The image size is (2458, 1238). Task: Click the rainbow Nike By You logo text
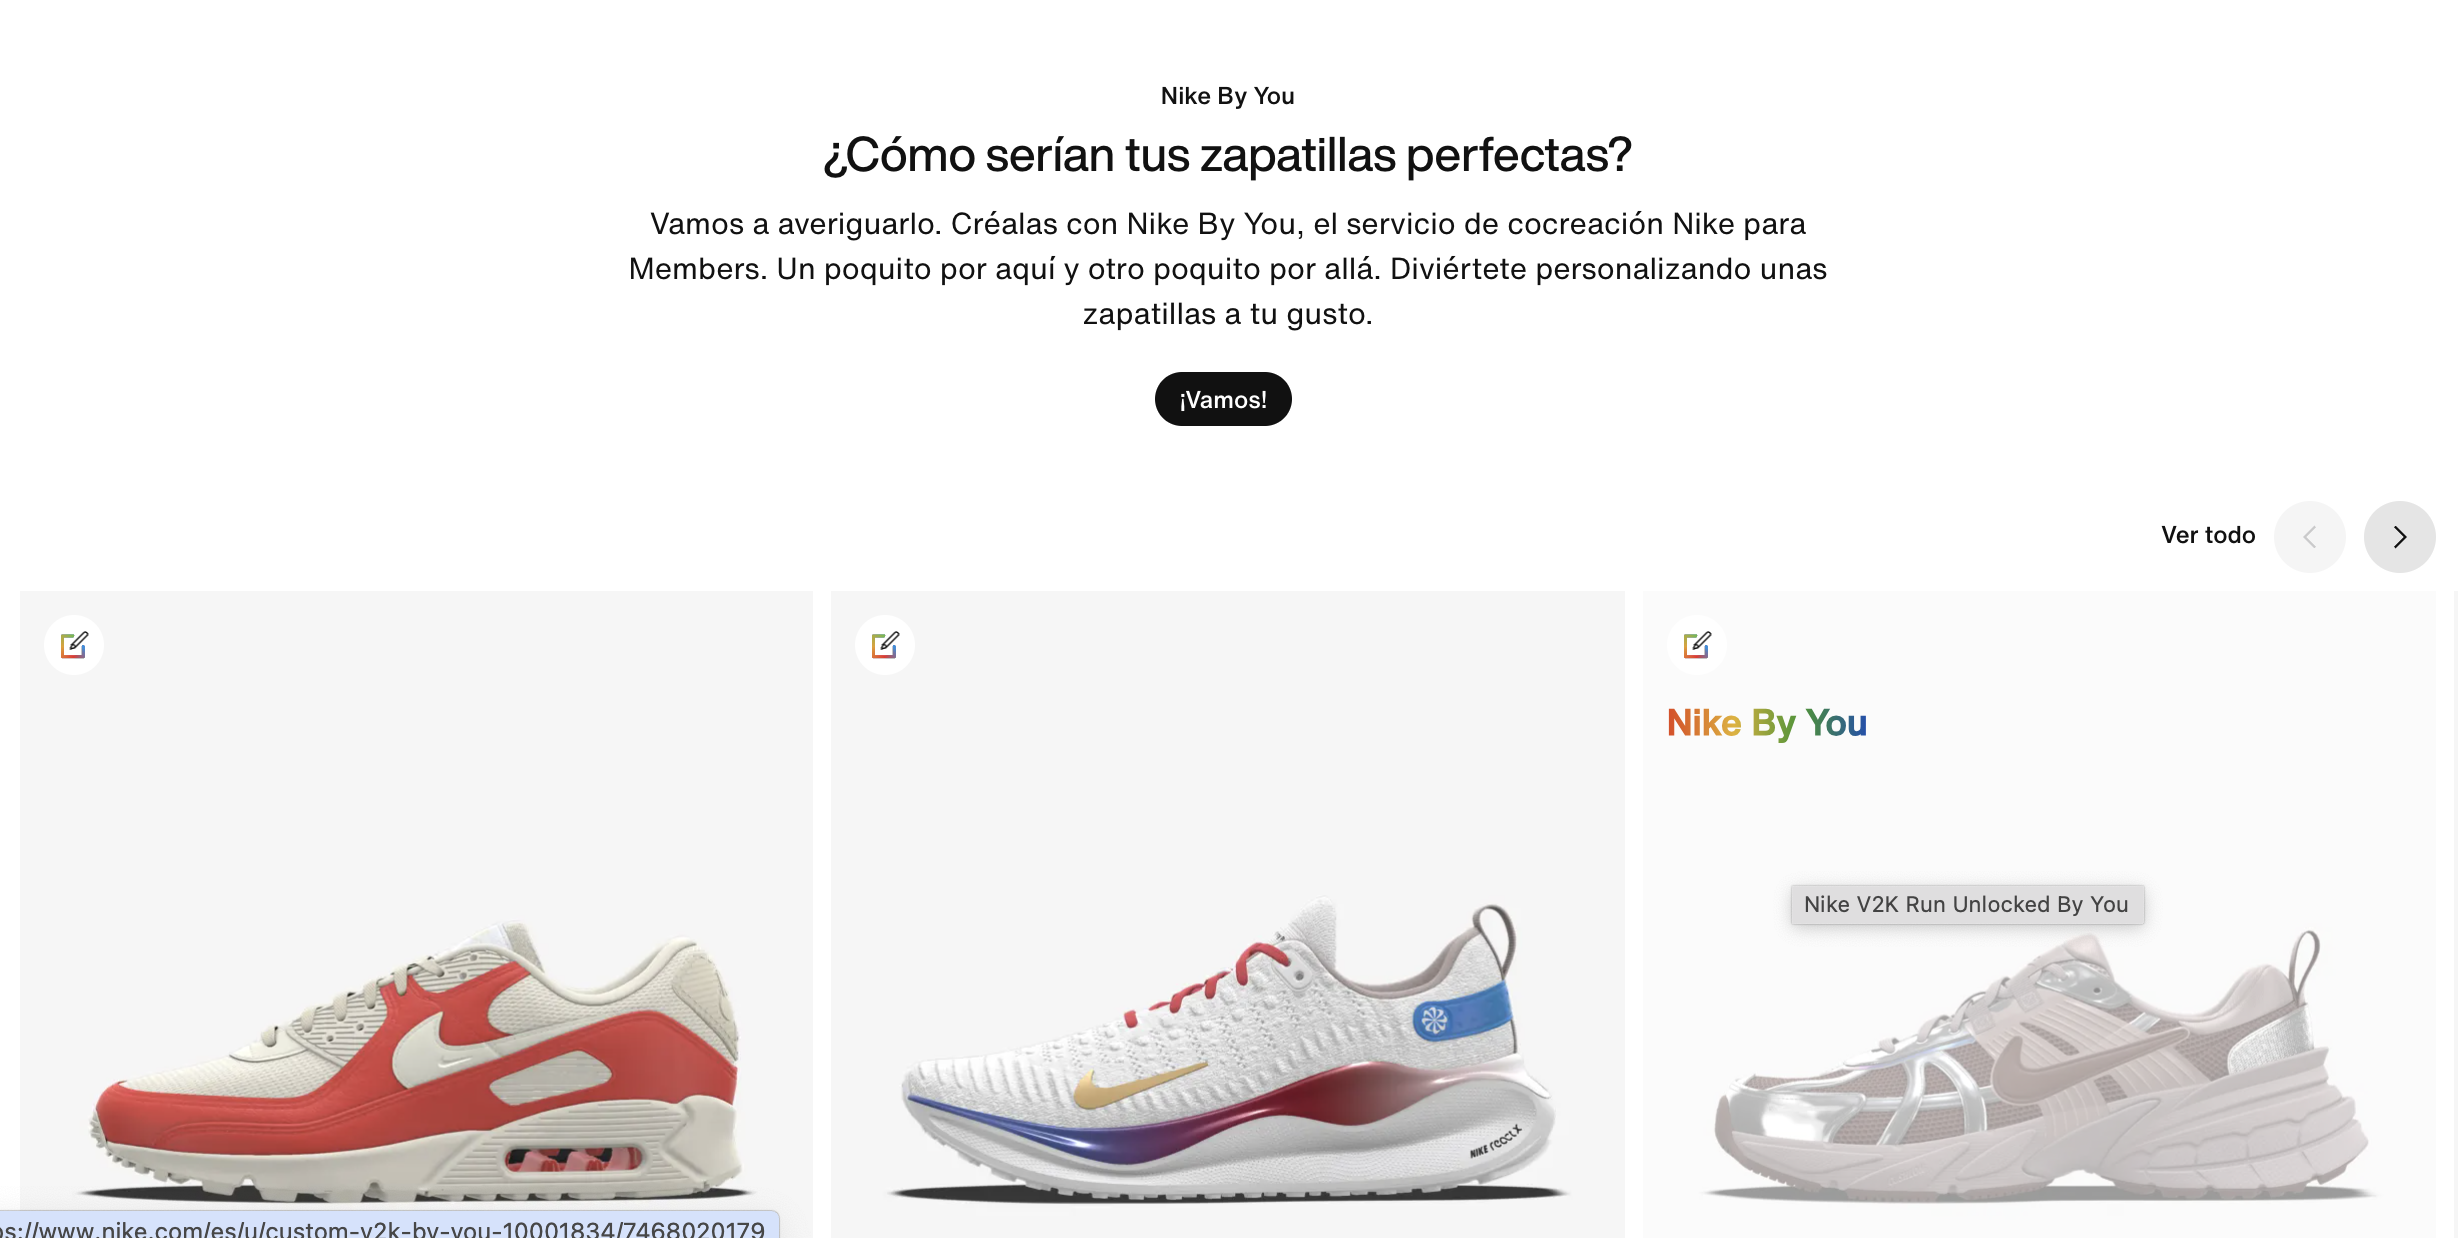click(1766, 723)
